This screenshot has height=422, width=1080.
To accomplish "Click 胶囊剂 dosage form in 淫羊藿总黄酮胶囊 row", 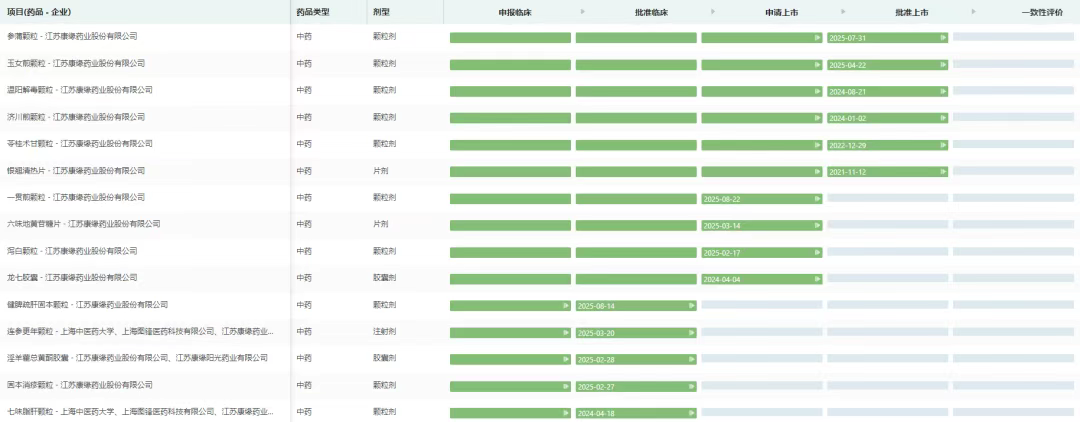I will coord(384,358).
